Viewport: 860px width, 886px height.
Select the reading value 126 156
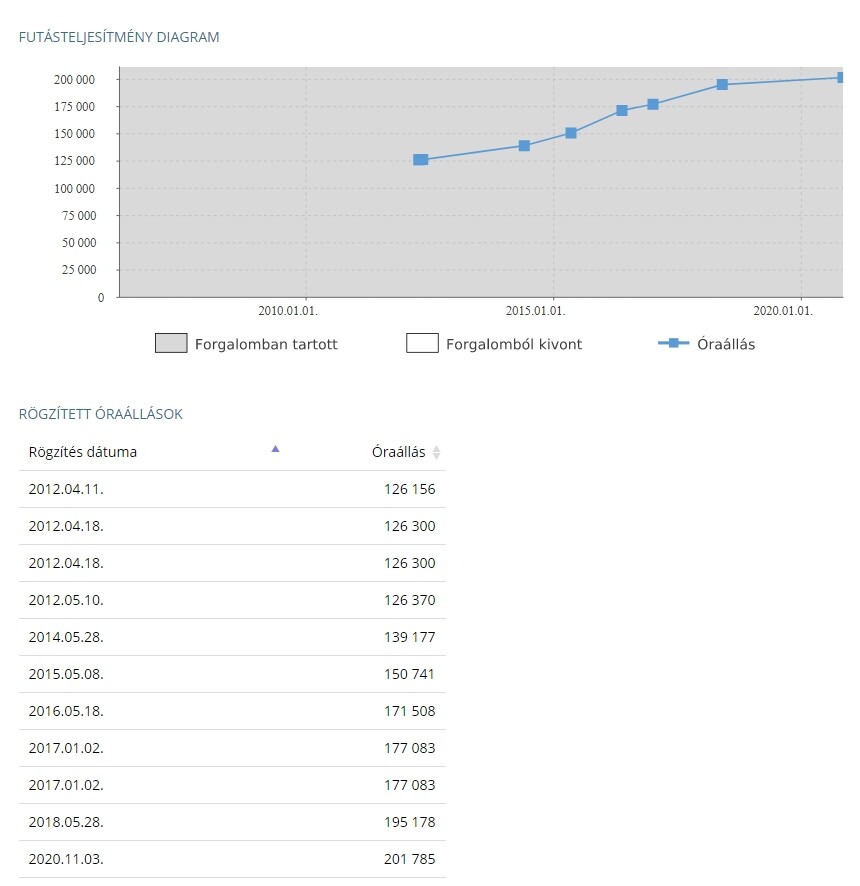click(x=410, y=489)
